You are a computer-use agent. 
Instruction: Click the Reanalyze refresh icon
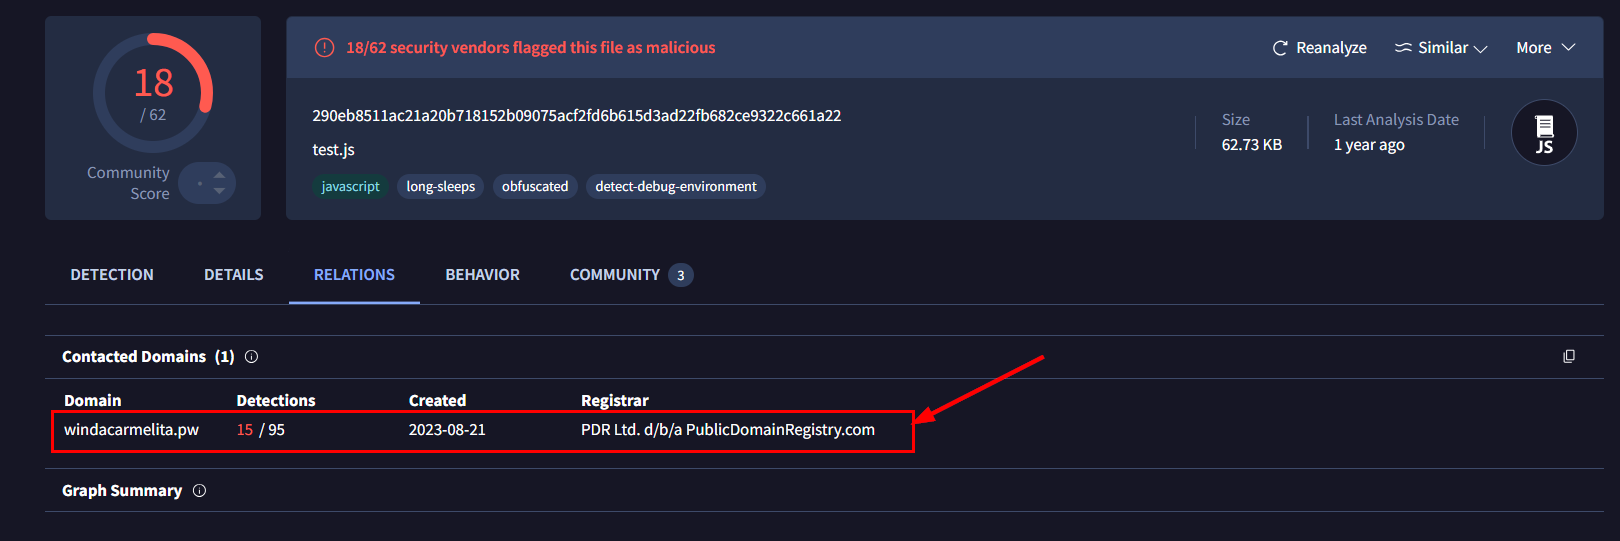[1279, 48]
